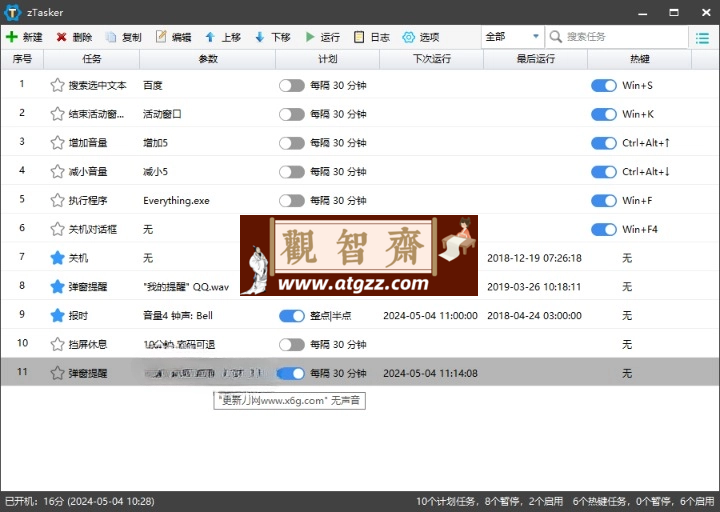Image resolution: width=720 pixels, height=512 pixels.
Task: Enable schedule toggle for 增加音量
Action: coord(292,143)
